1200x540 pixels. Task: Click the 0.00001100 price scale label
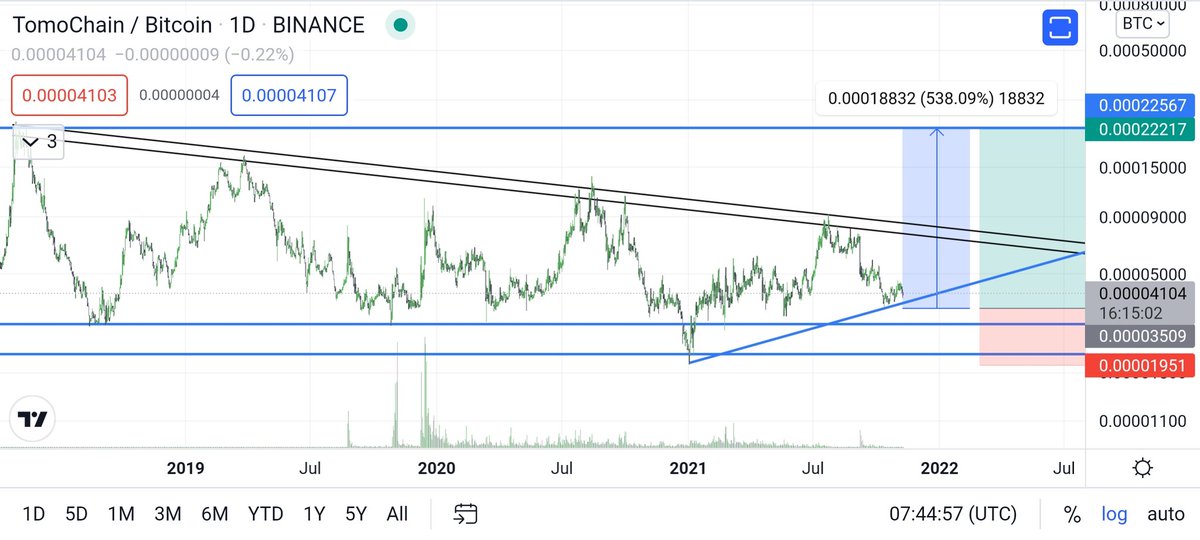click(1145, 422)
